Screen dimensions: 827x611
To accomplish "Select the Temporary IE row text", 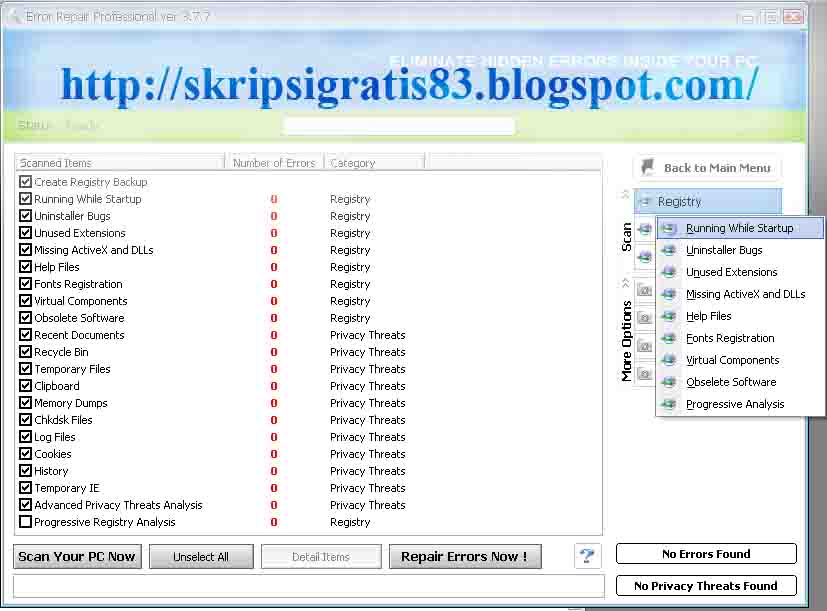I will pos(67,488).
